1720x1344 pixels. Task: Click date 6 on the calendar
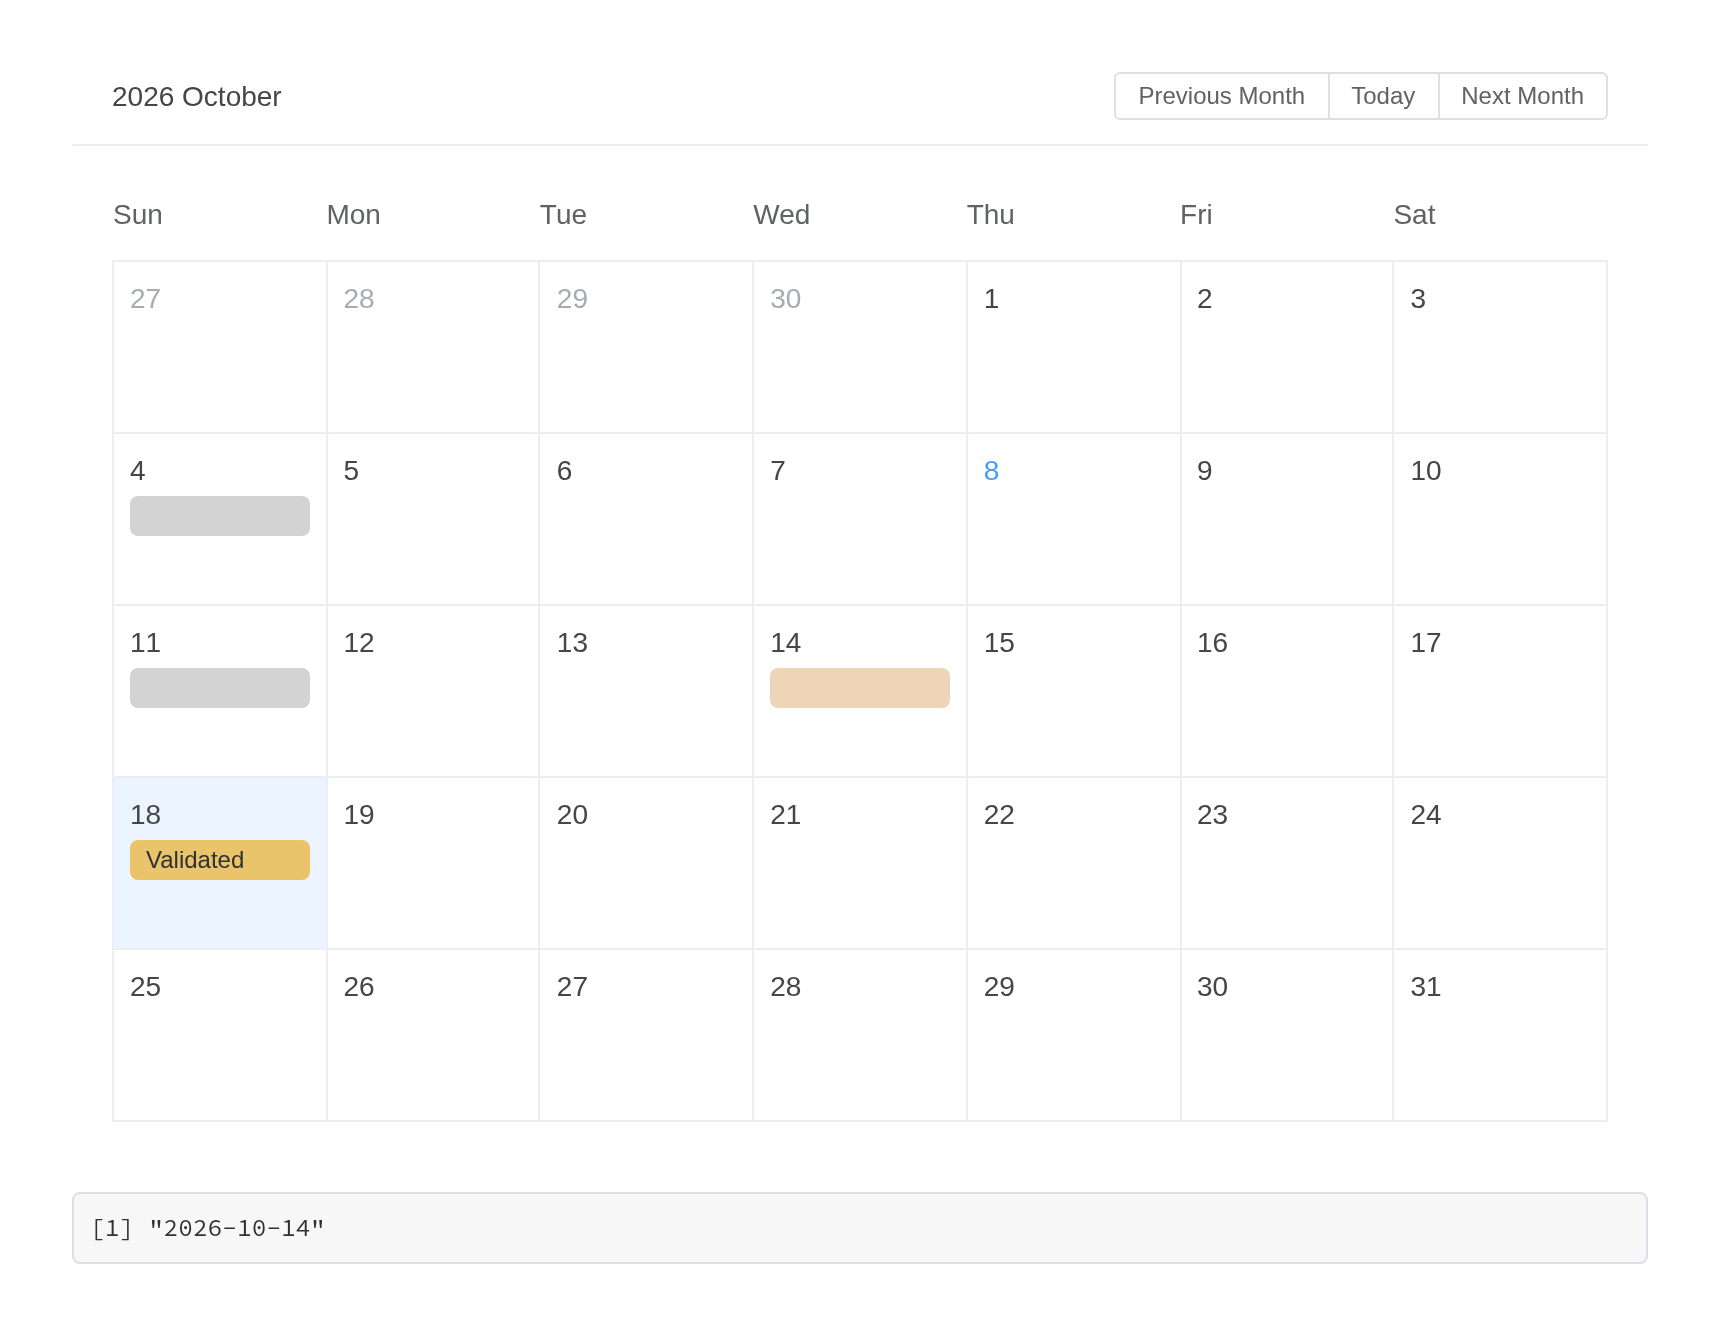[646, 519]
